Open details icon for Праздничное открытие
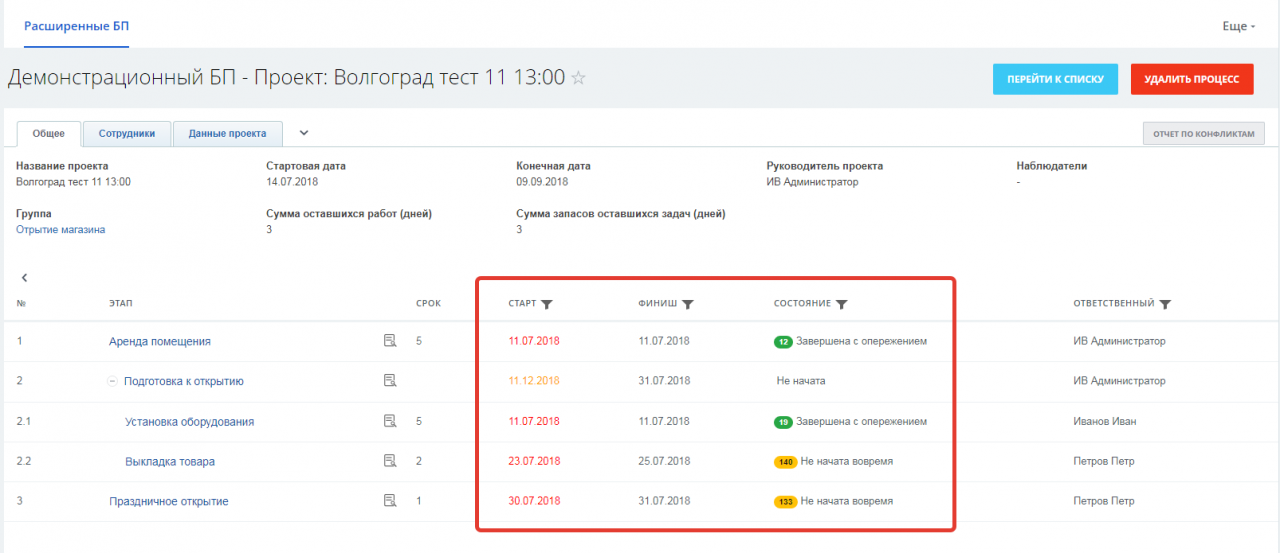The height and width of the screenshot is (553, 1280). 390,500
